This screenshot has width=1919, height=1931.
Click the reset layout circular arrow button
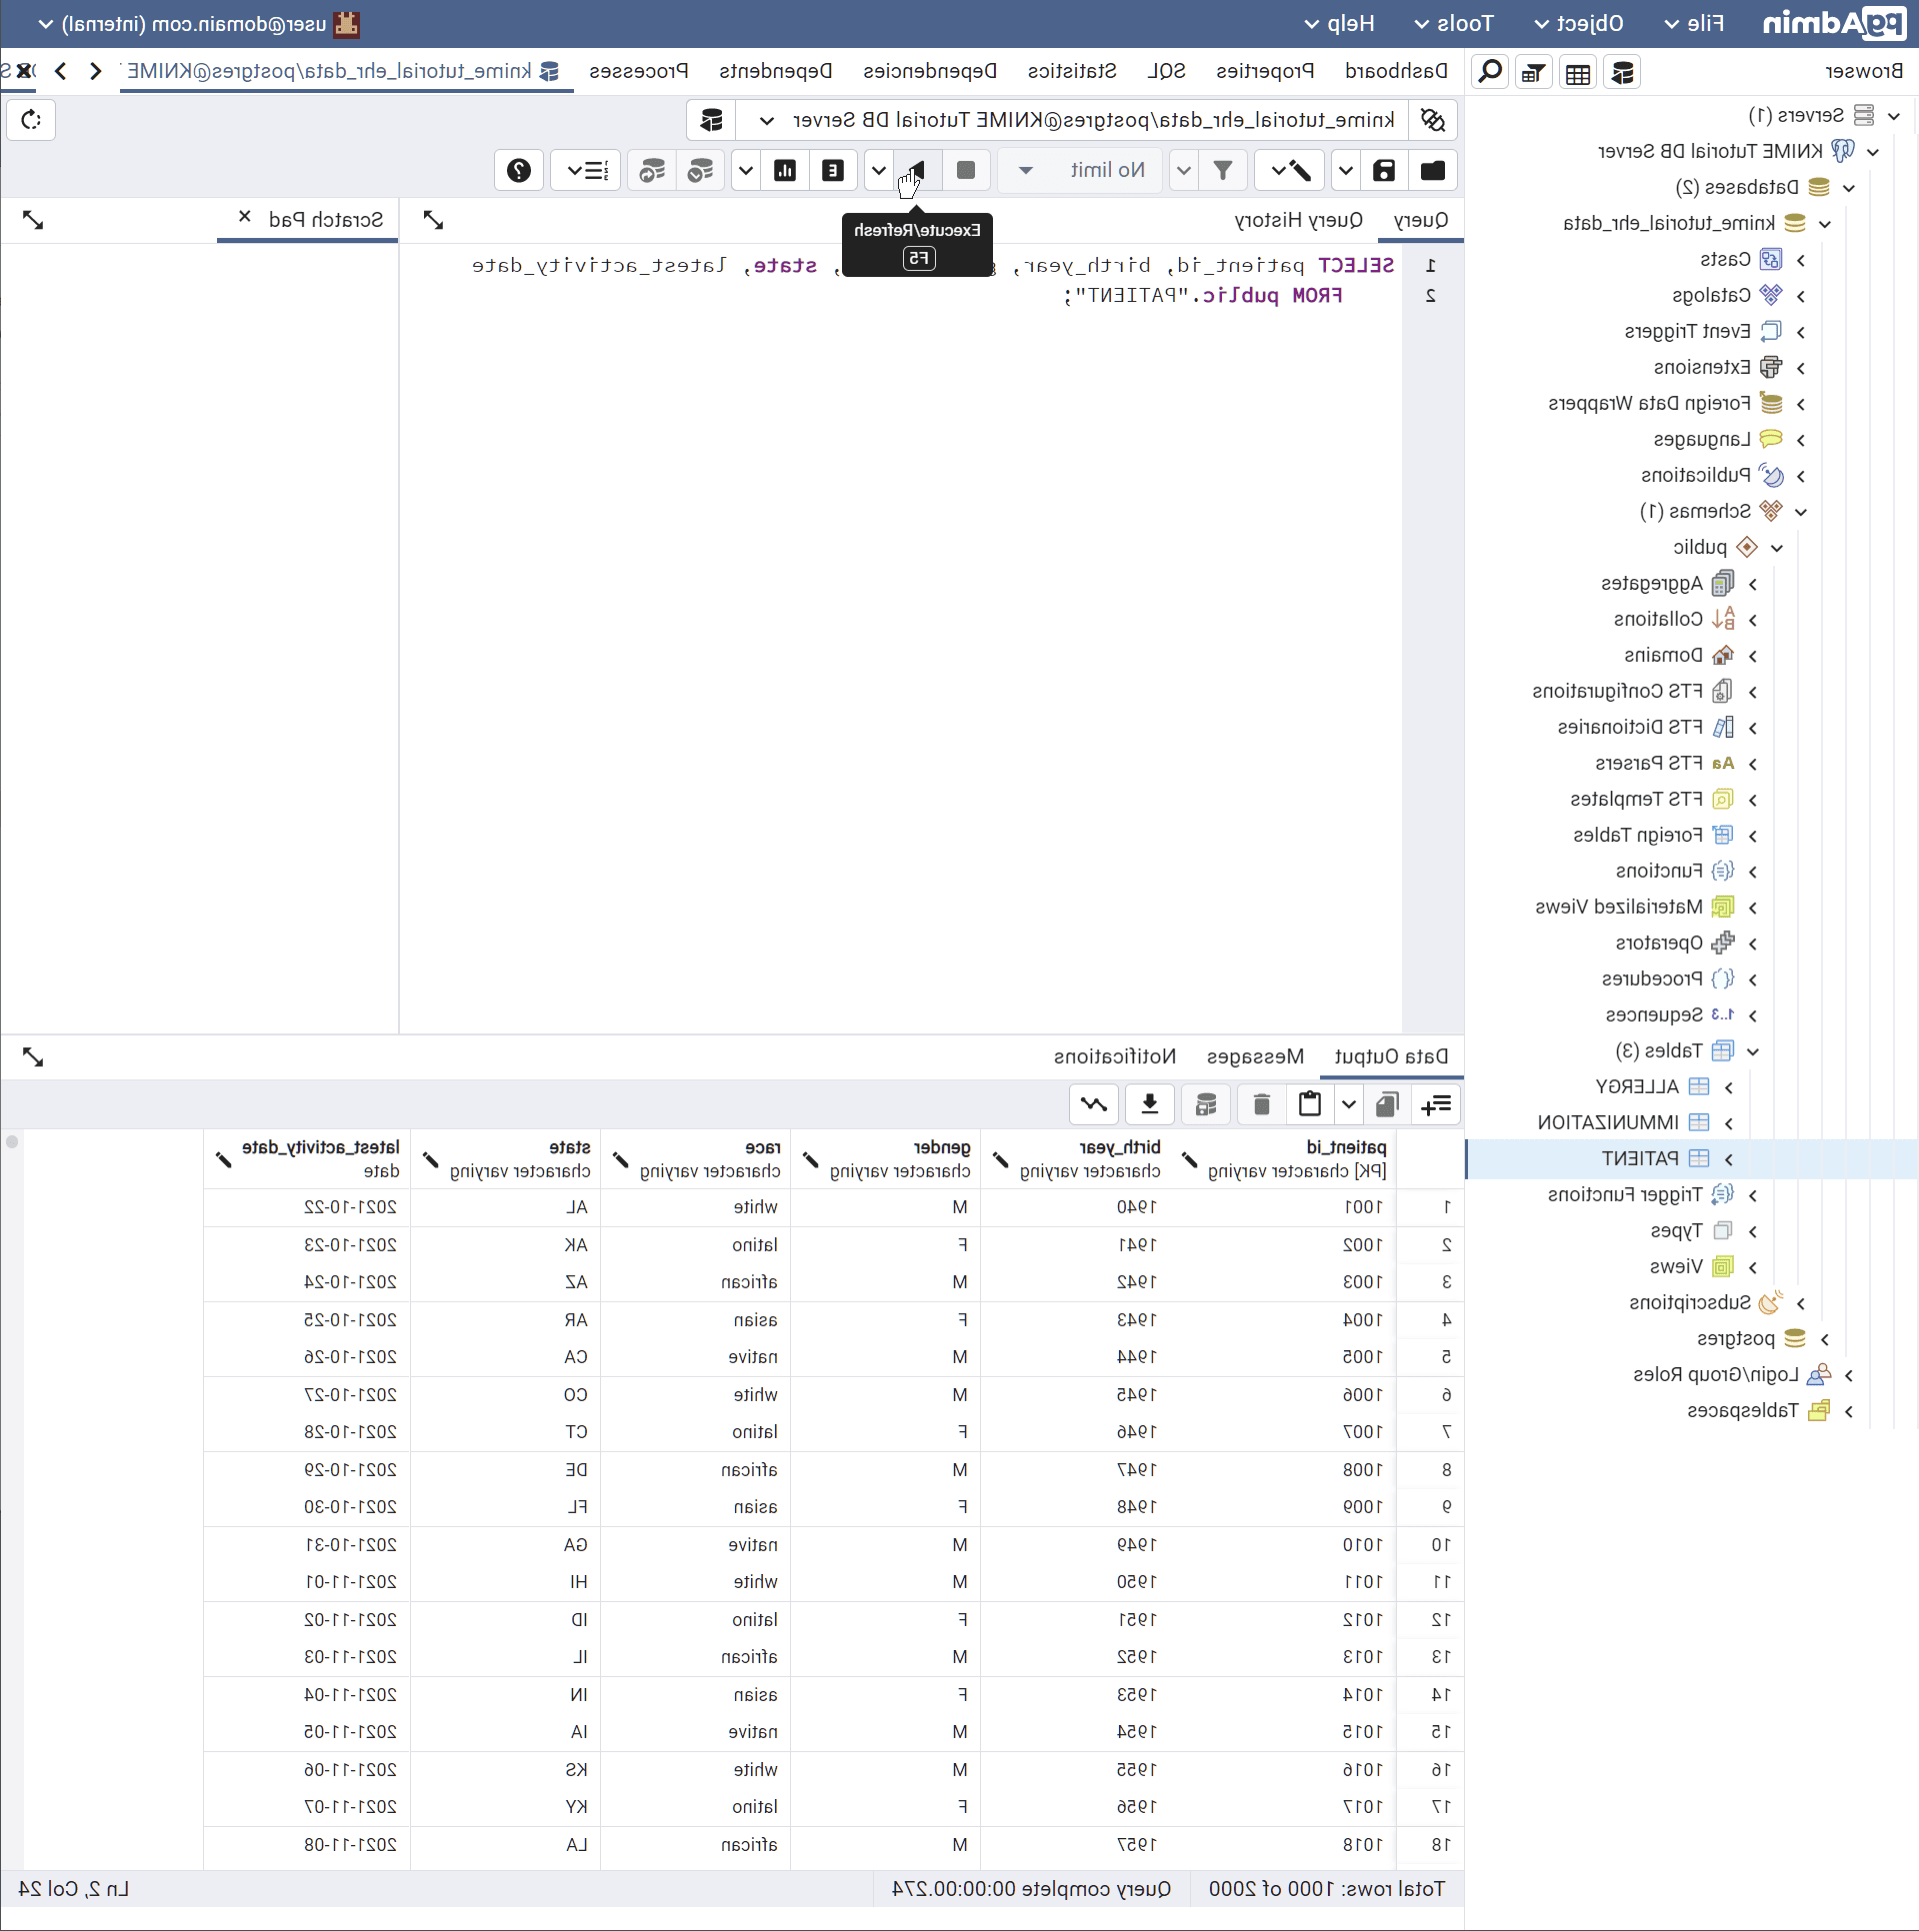click(31, 120)
